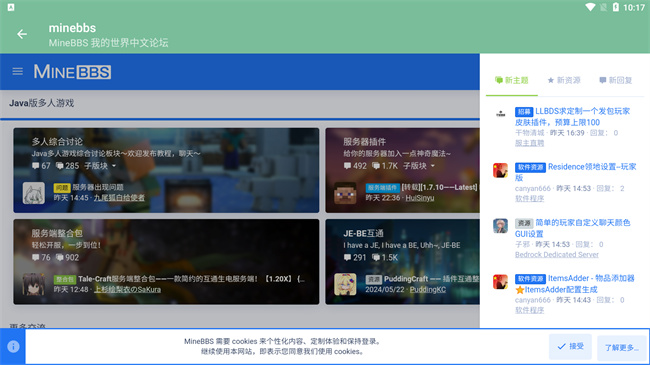Open avatar in 服务端整合包 card

34,284
